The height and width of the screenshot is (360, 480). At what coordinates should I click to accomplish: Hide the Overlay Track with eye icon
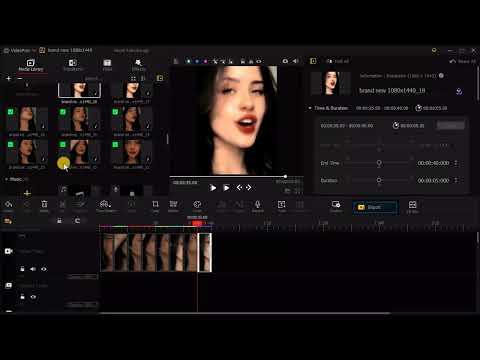33,297
